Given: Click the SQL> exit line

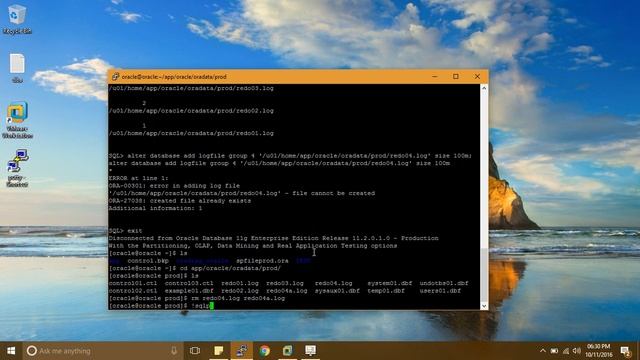Looking at the screenshot, I should coord(125,231).
